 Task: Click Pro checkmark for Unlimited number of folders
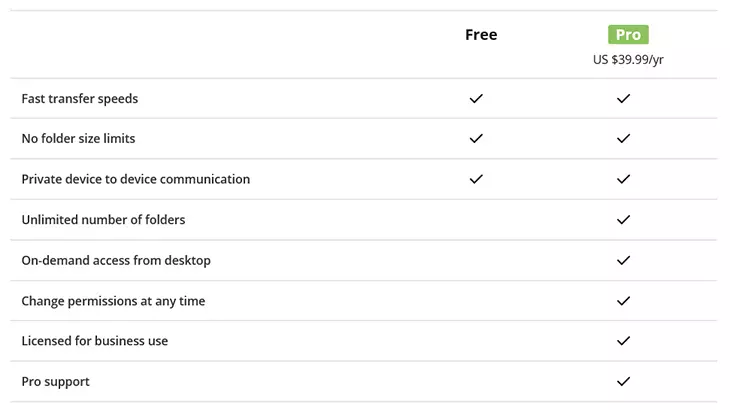click(623, 220)
